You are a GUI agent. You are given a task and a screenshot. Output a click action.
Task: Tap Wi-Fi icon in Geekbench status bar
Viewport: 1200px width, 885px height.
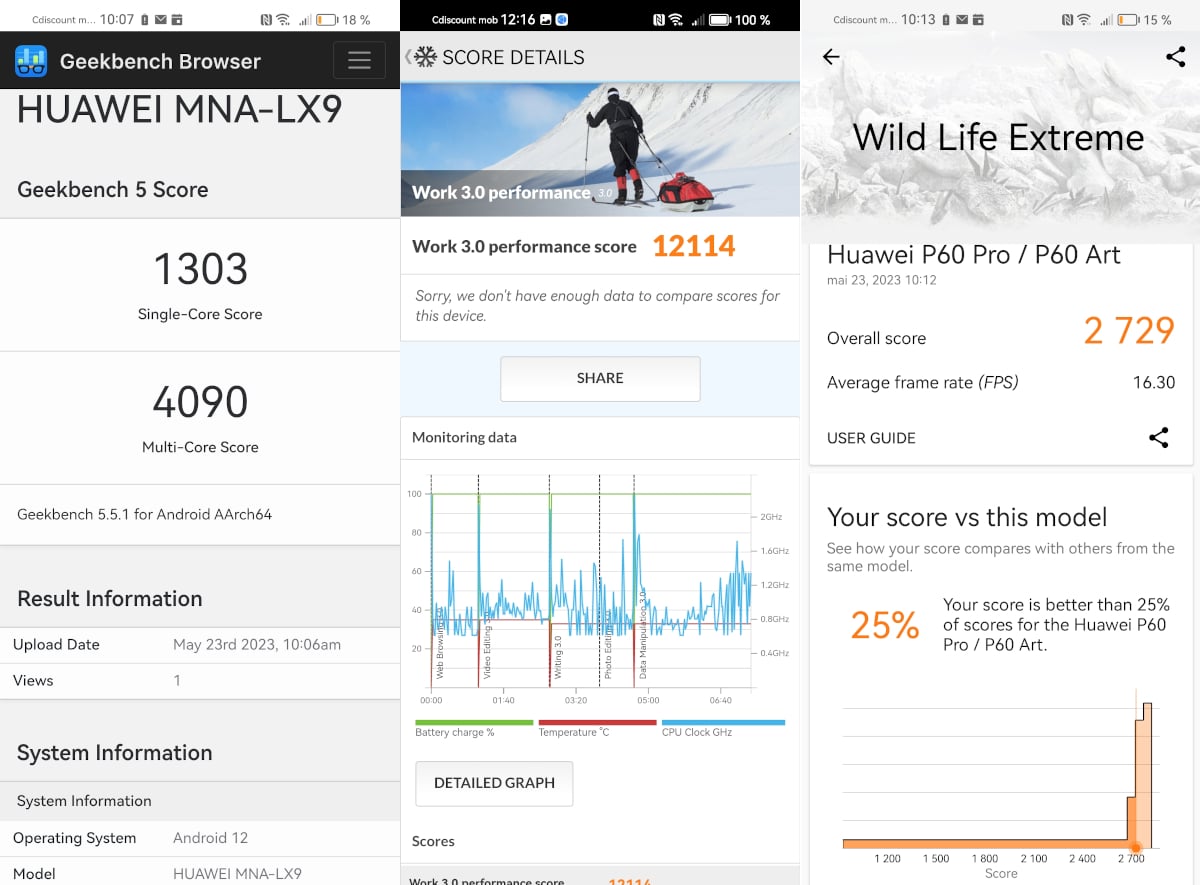(x=283, y=19)
